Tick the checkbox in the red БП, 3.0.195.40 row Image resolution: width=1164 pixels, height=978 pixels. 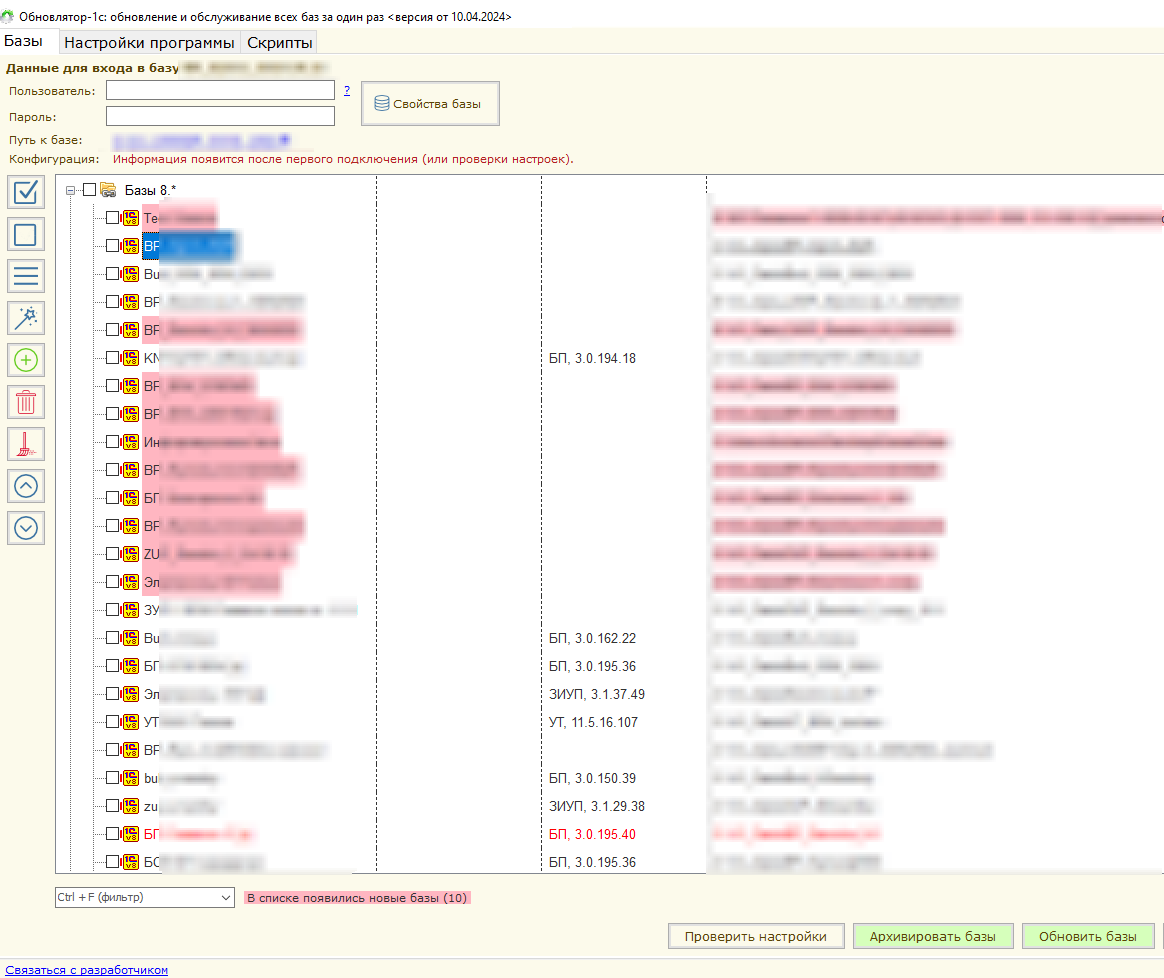(x=112, y=833)
